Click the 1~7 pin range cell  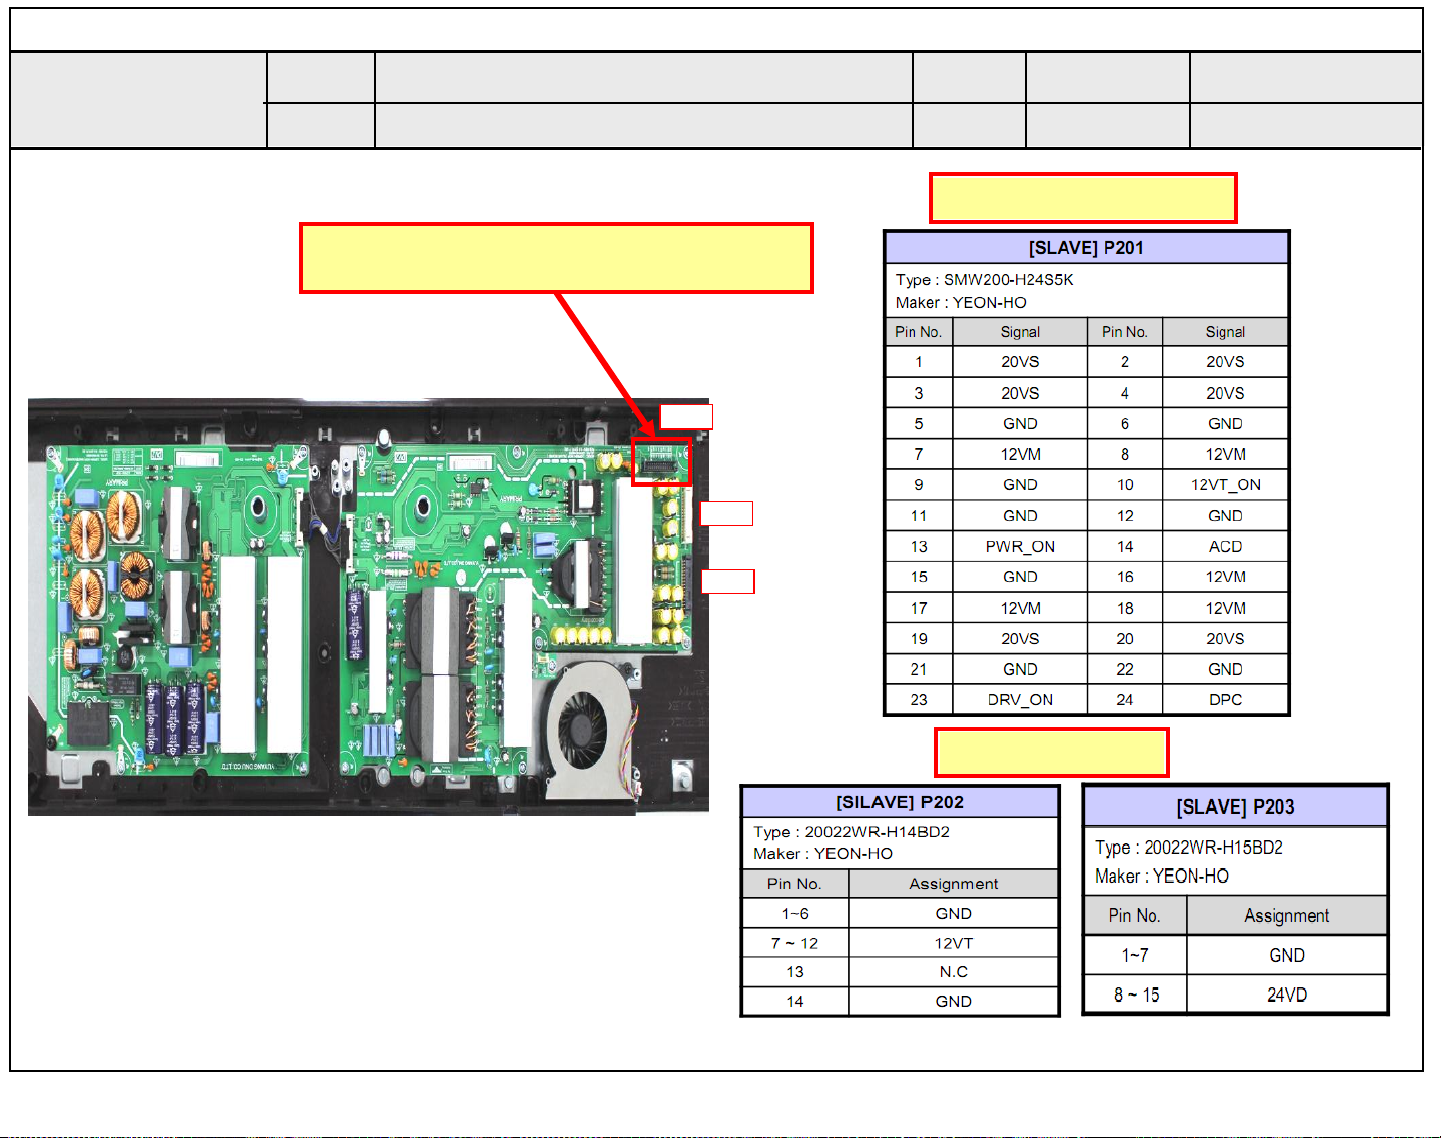(1135, 955)
